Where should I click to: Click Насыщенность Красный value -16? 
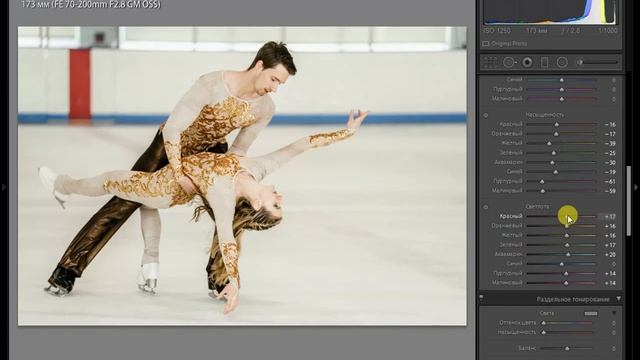[x=610, y=124]
